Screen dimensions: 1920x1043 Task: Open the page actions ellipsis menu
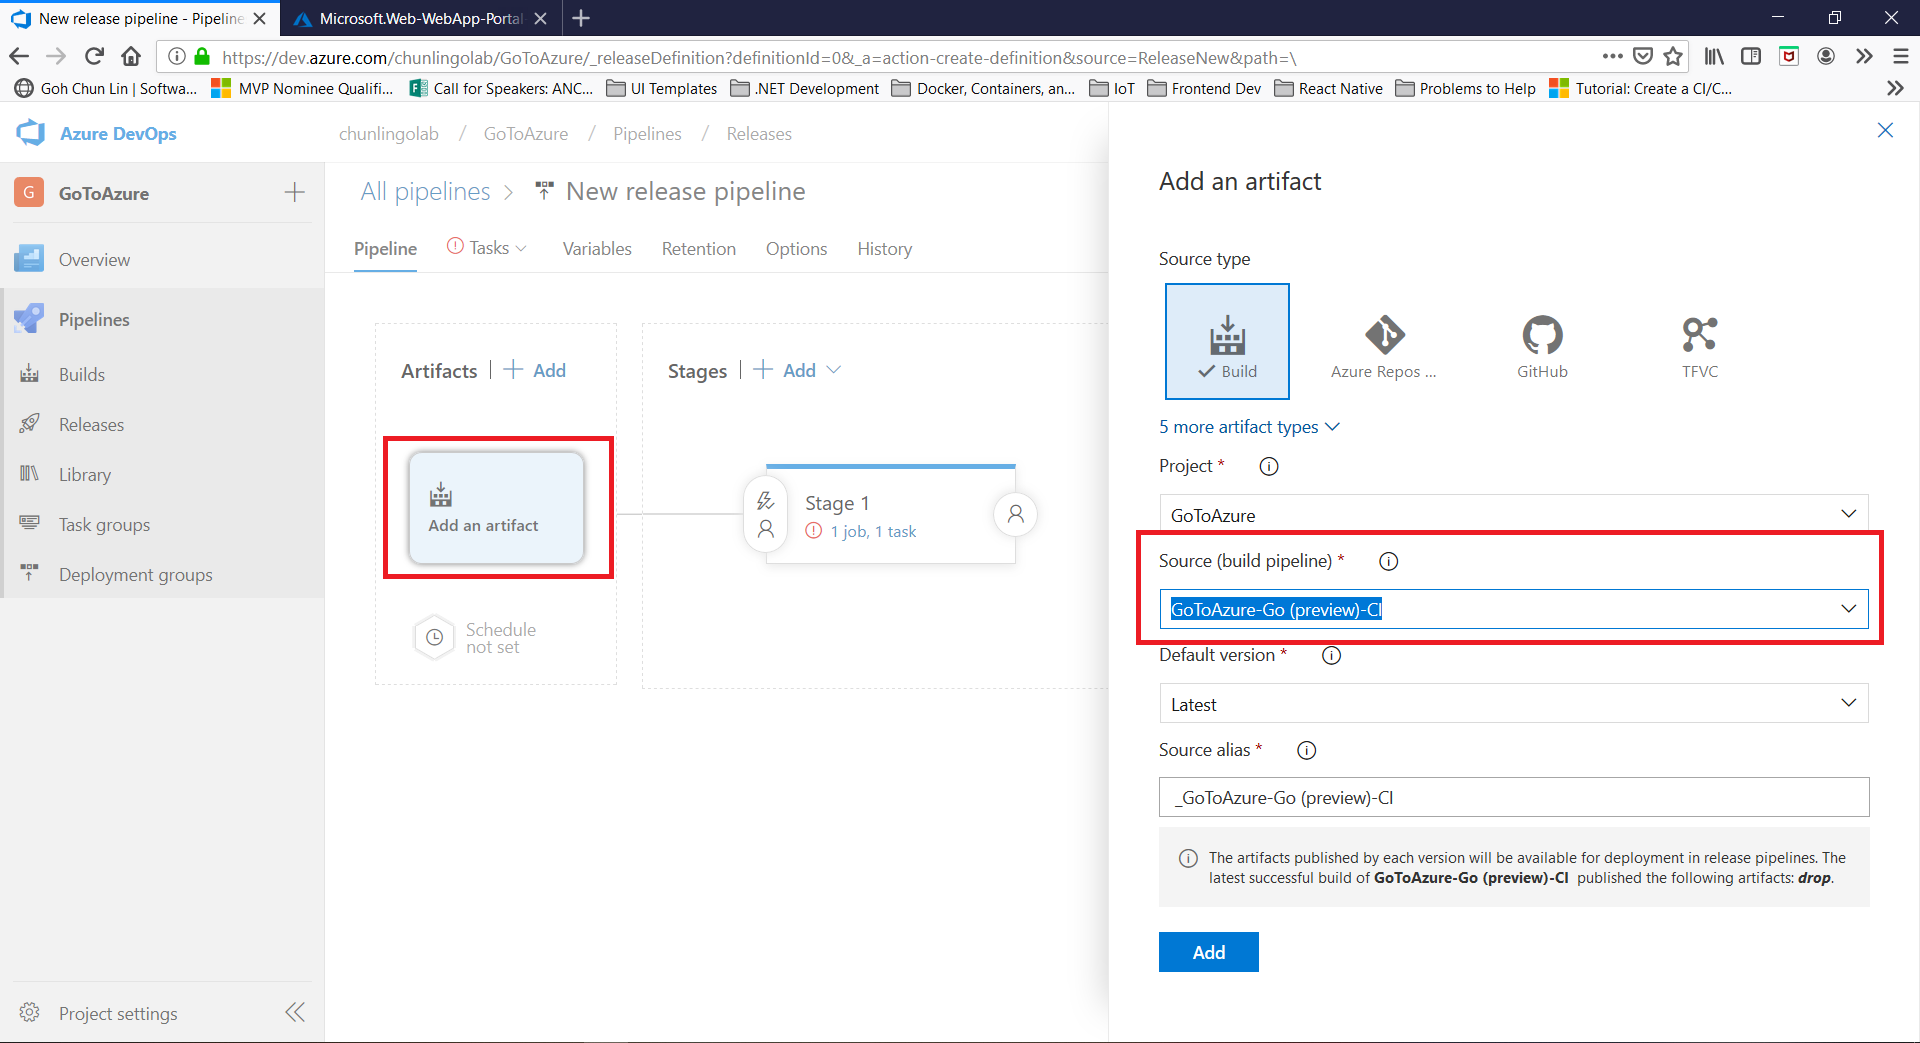(x=1612, y=56)
